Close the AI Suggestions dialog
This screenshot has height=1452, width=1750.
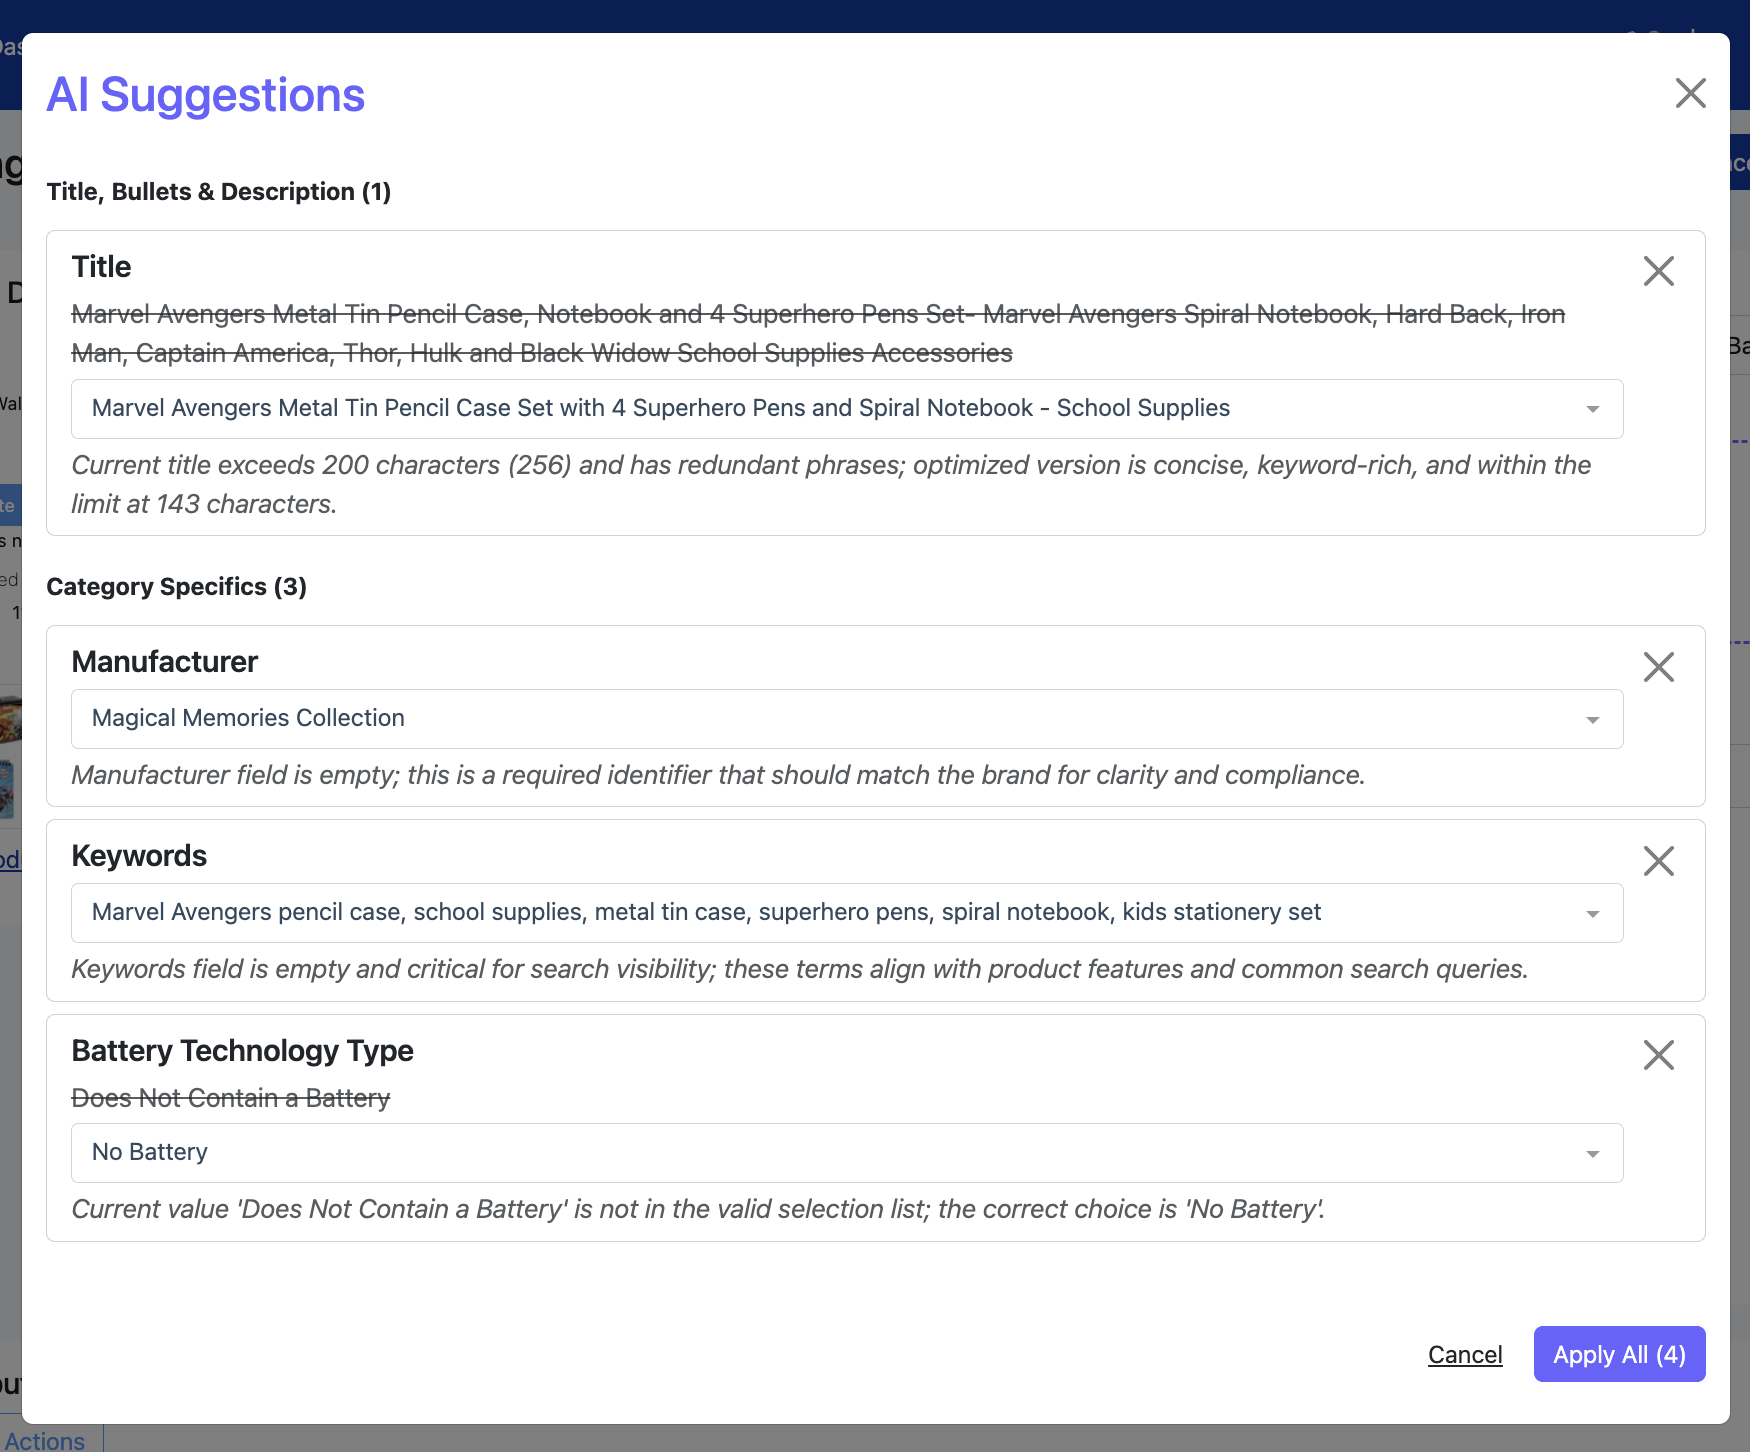[x=1690, y=93]
